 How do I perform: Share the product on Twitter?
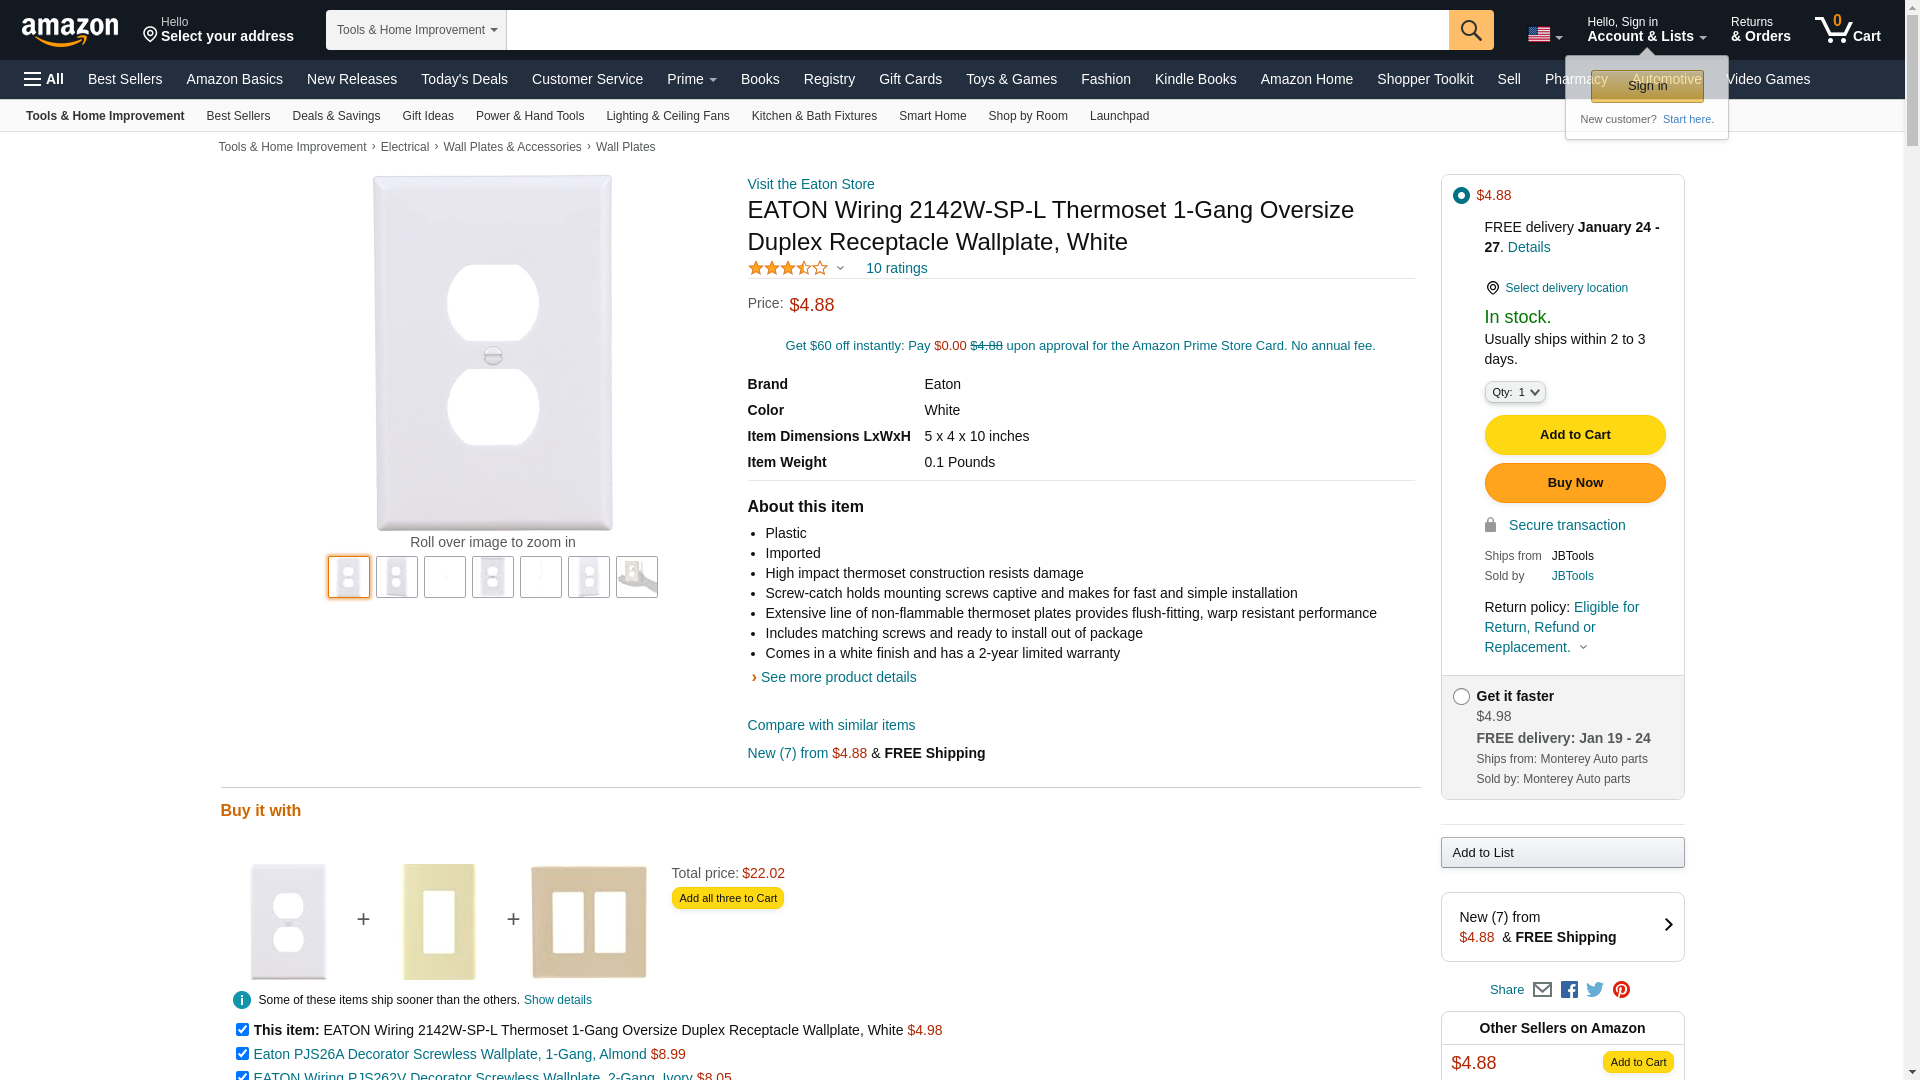tap(1595, 990)
